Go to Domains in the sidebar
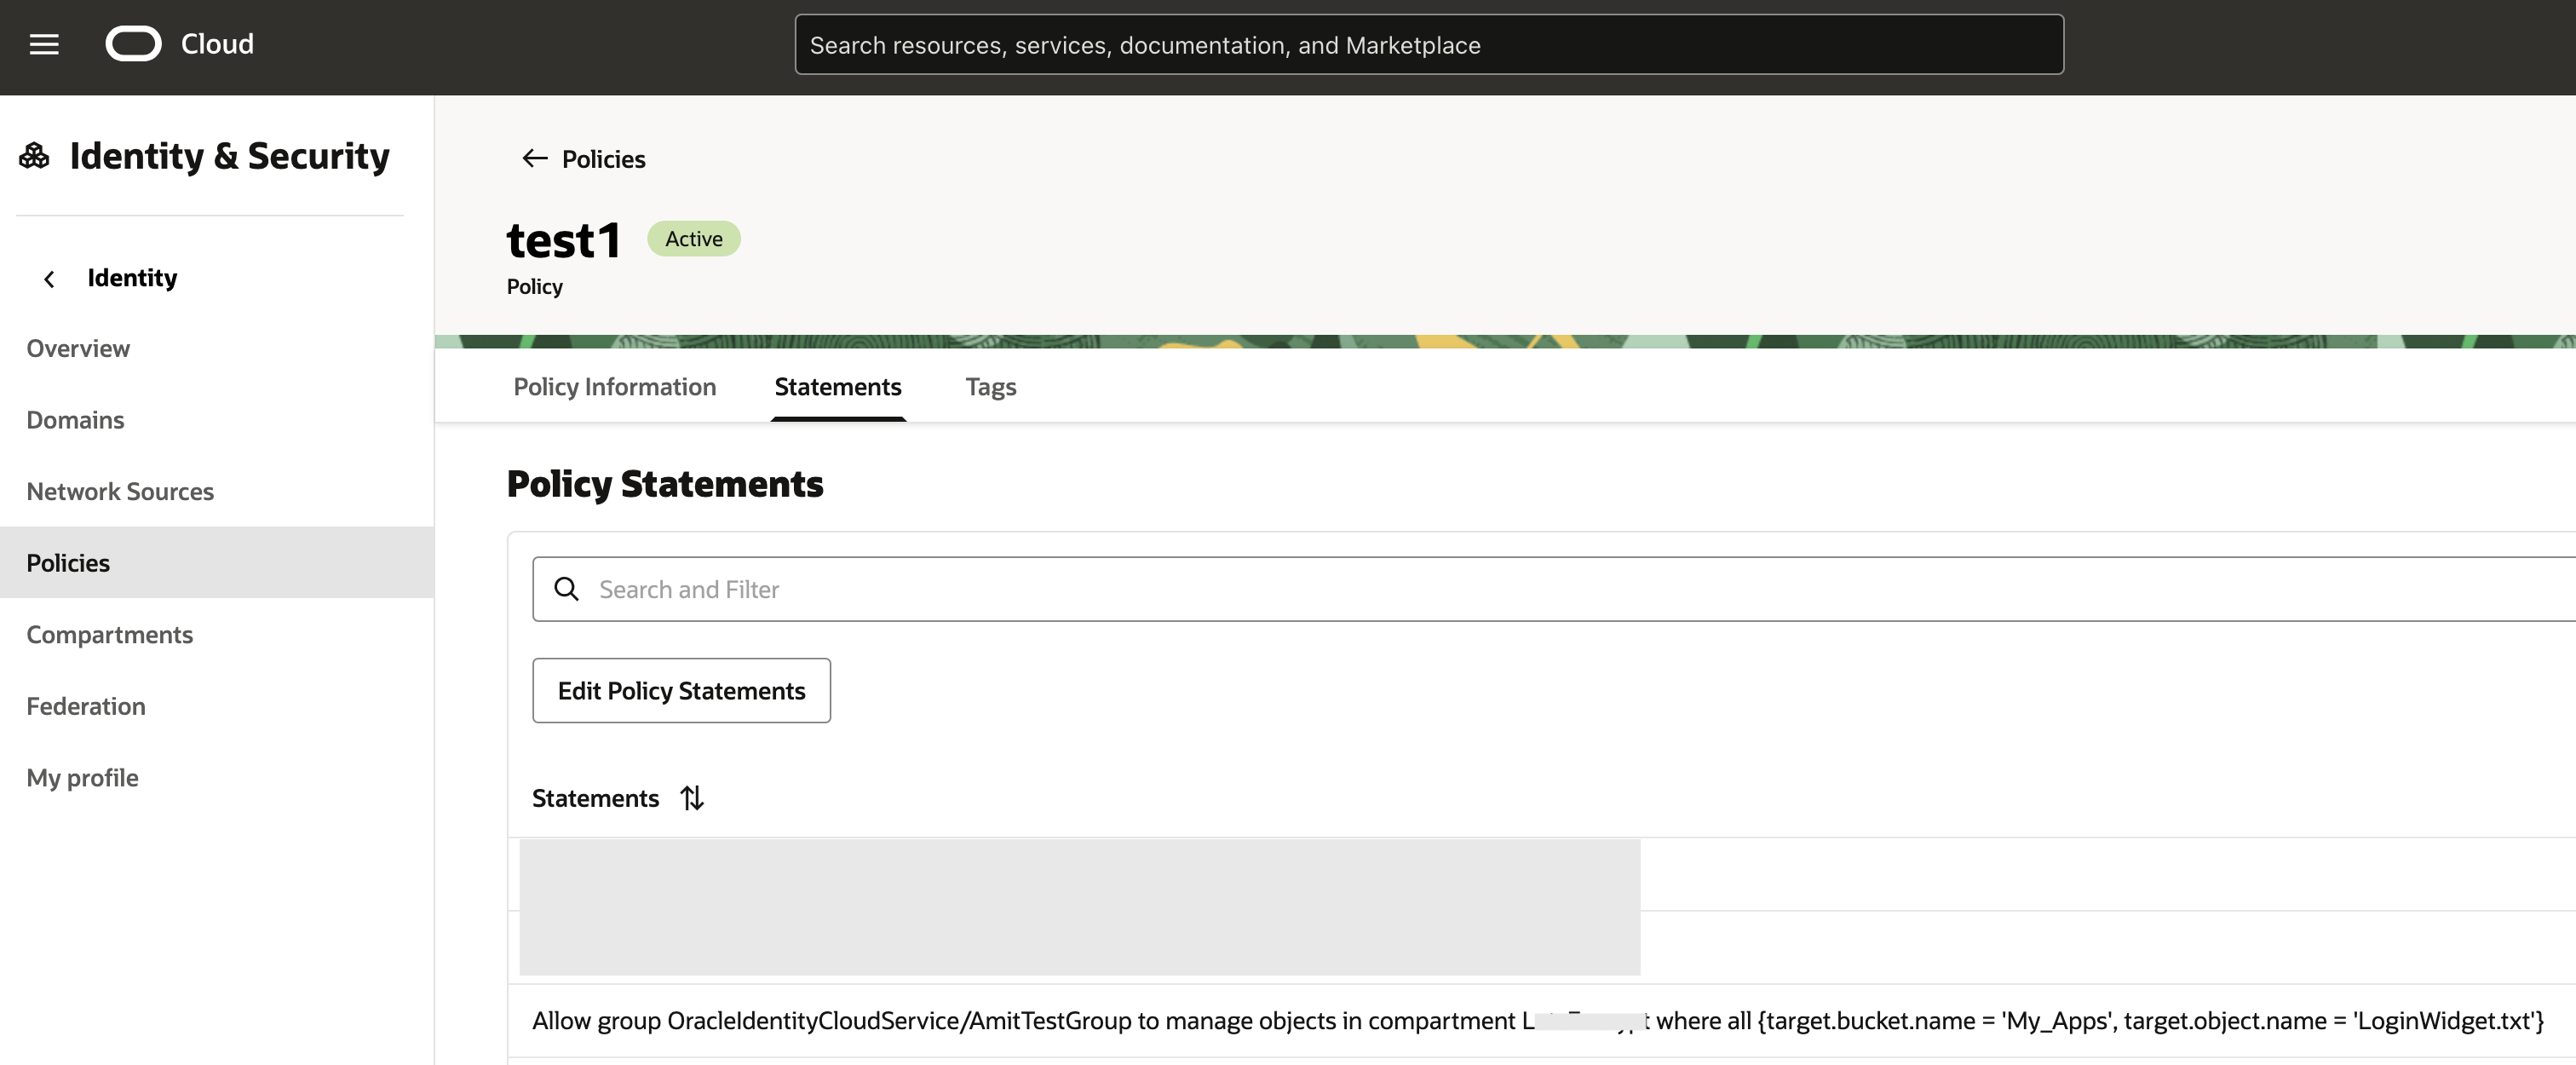This screenshot has width=2576, height=1065. tap(75, 420)
